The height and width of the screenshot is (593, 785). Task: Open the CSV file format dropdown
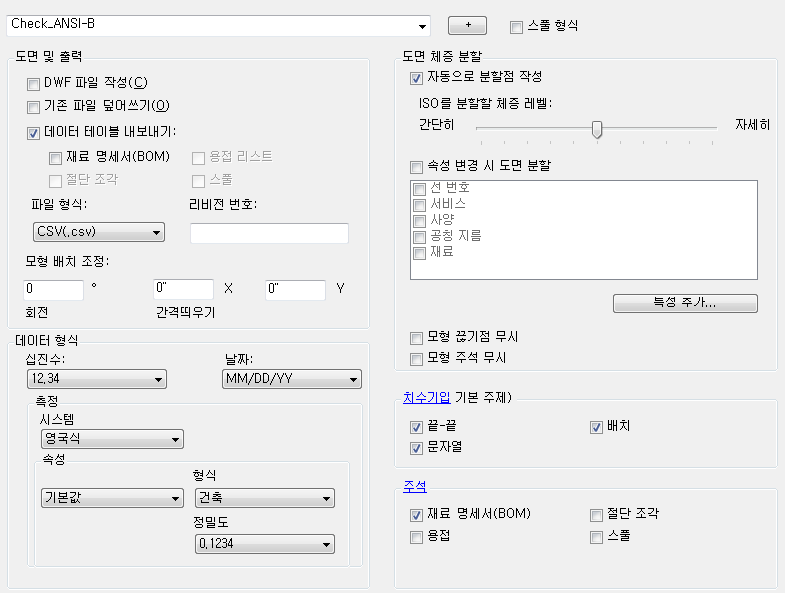point(98,233)
